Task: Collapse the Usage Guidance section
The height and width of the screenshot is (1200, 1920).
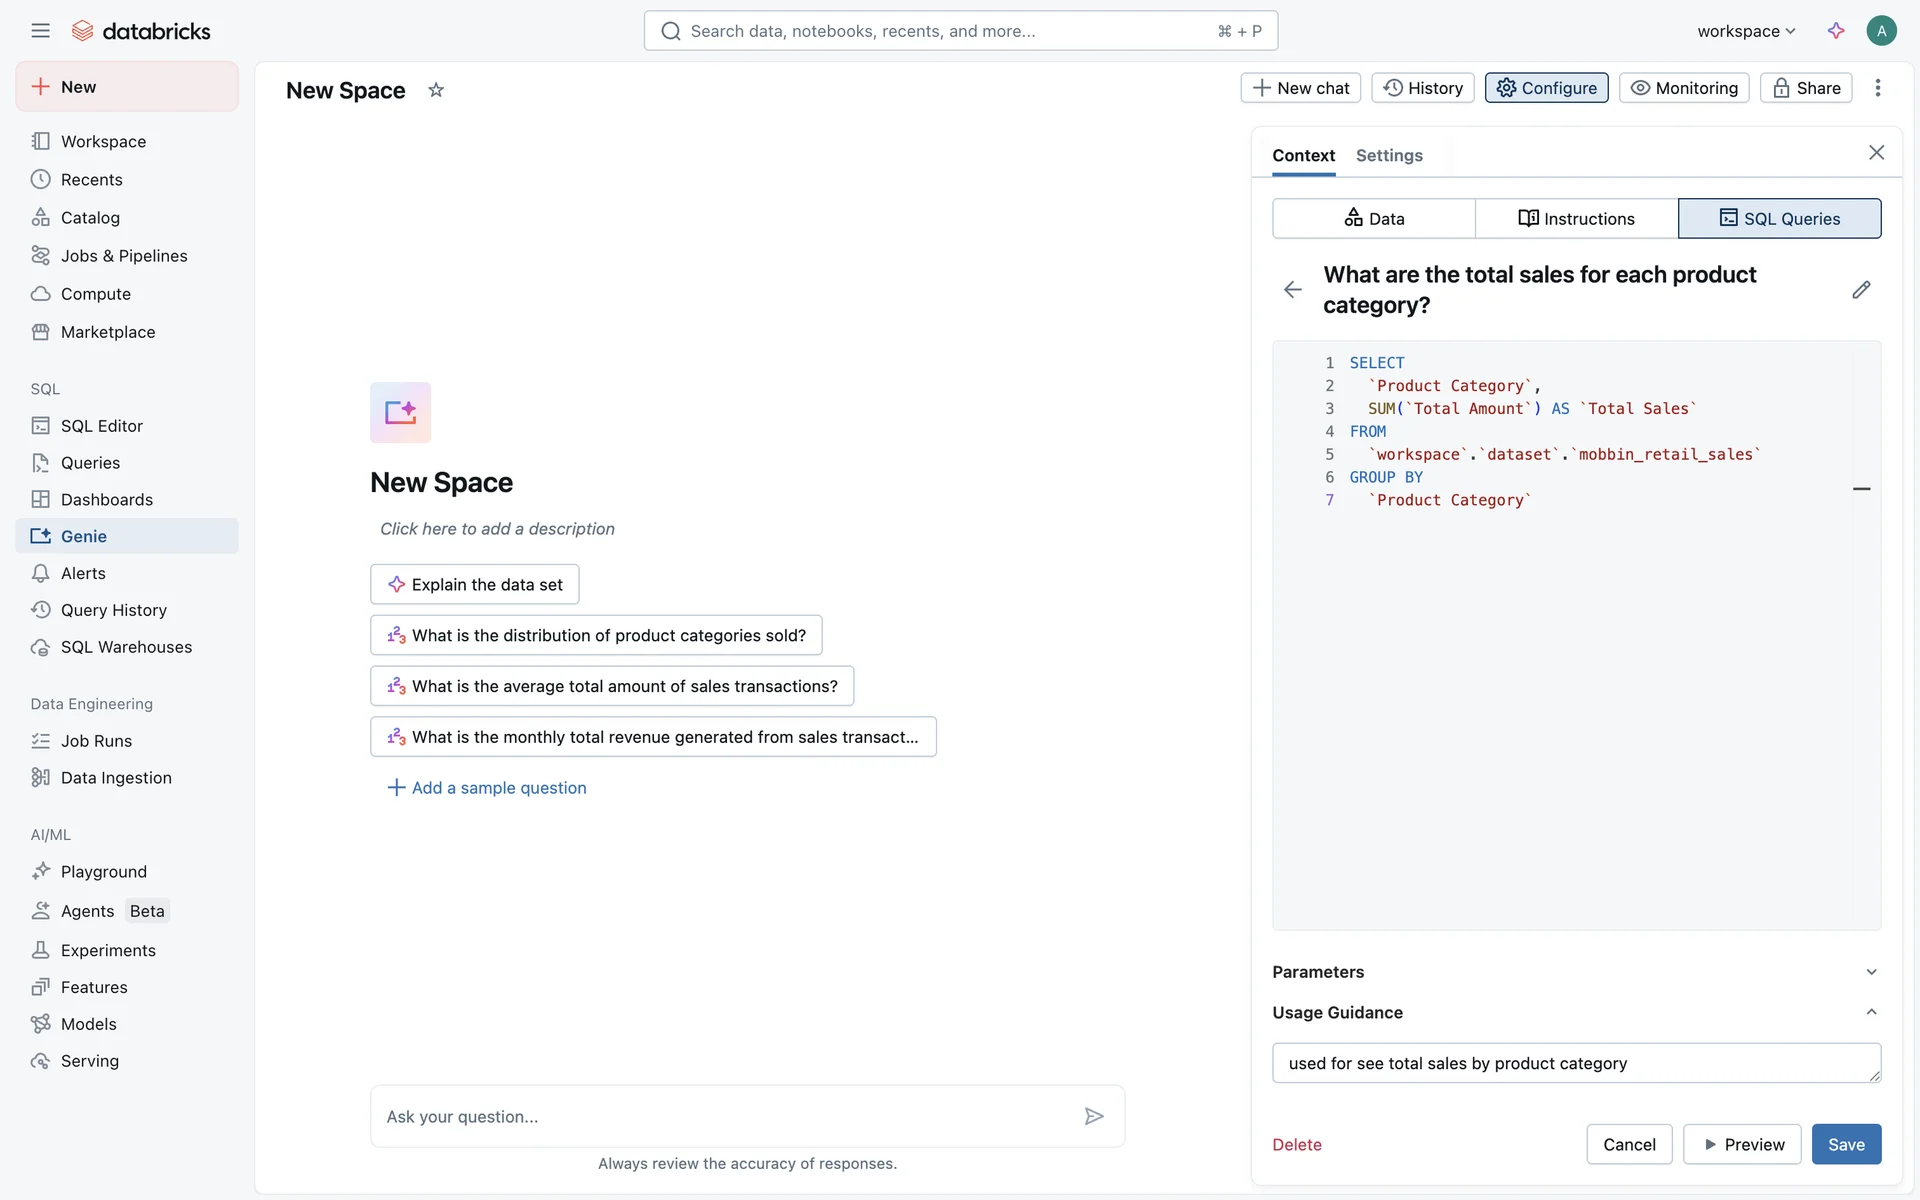Action: click(x=1871, y=1012)
